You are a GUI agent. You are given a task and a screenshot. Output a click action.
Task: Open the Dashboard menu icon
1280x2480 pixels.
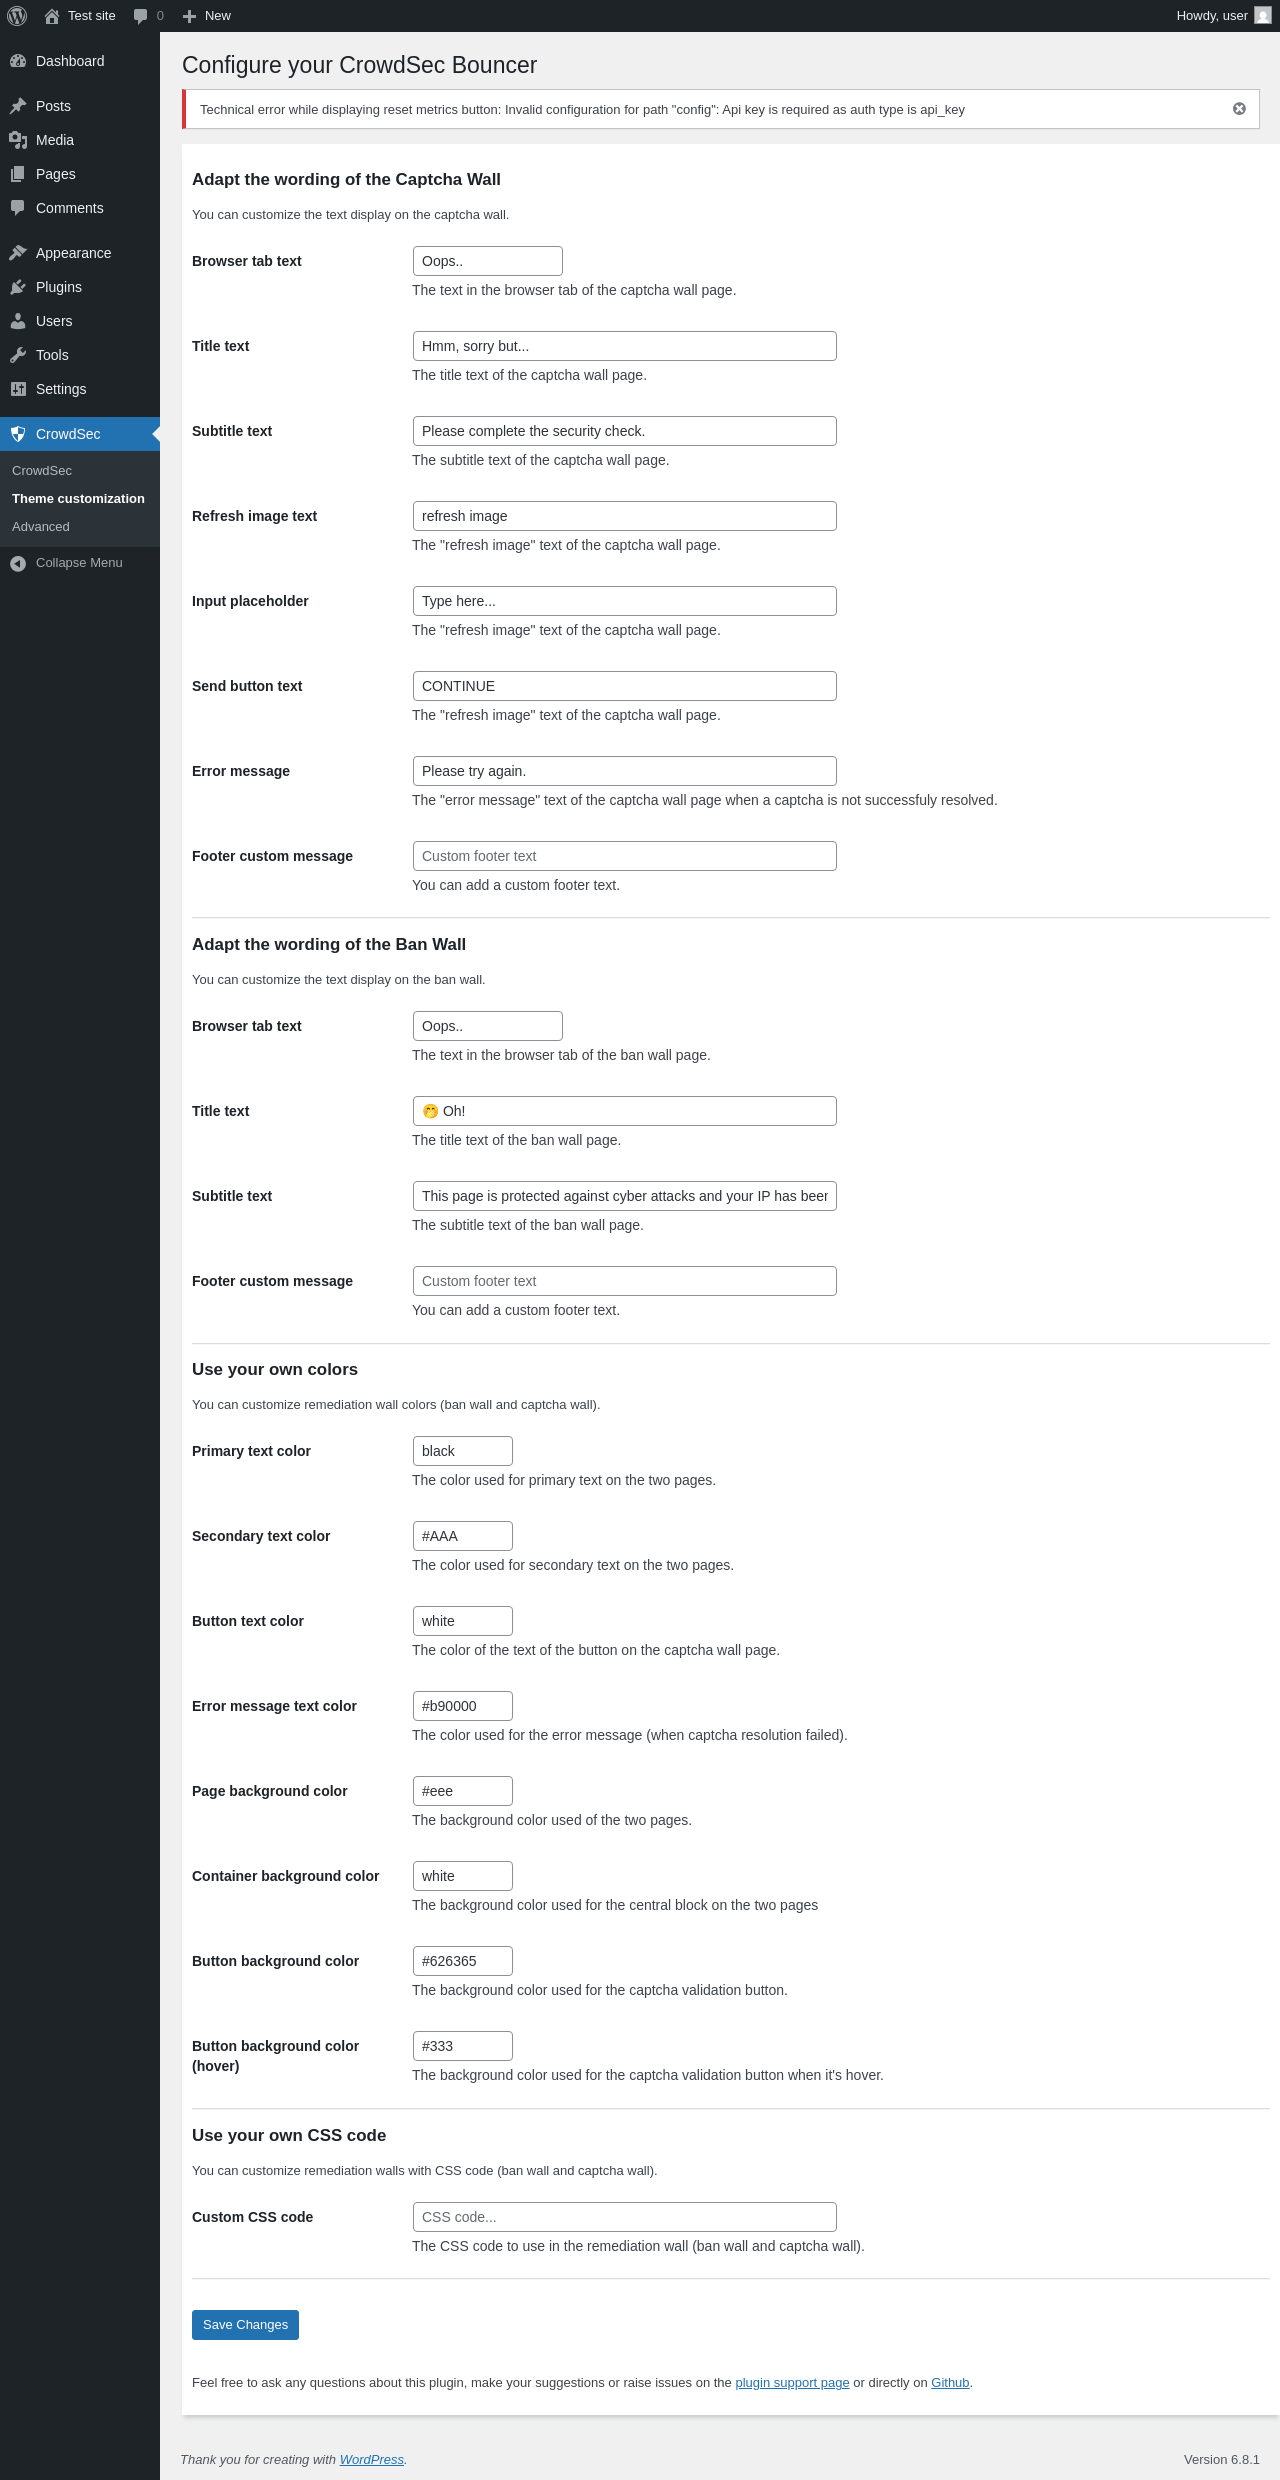18,61
